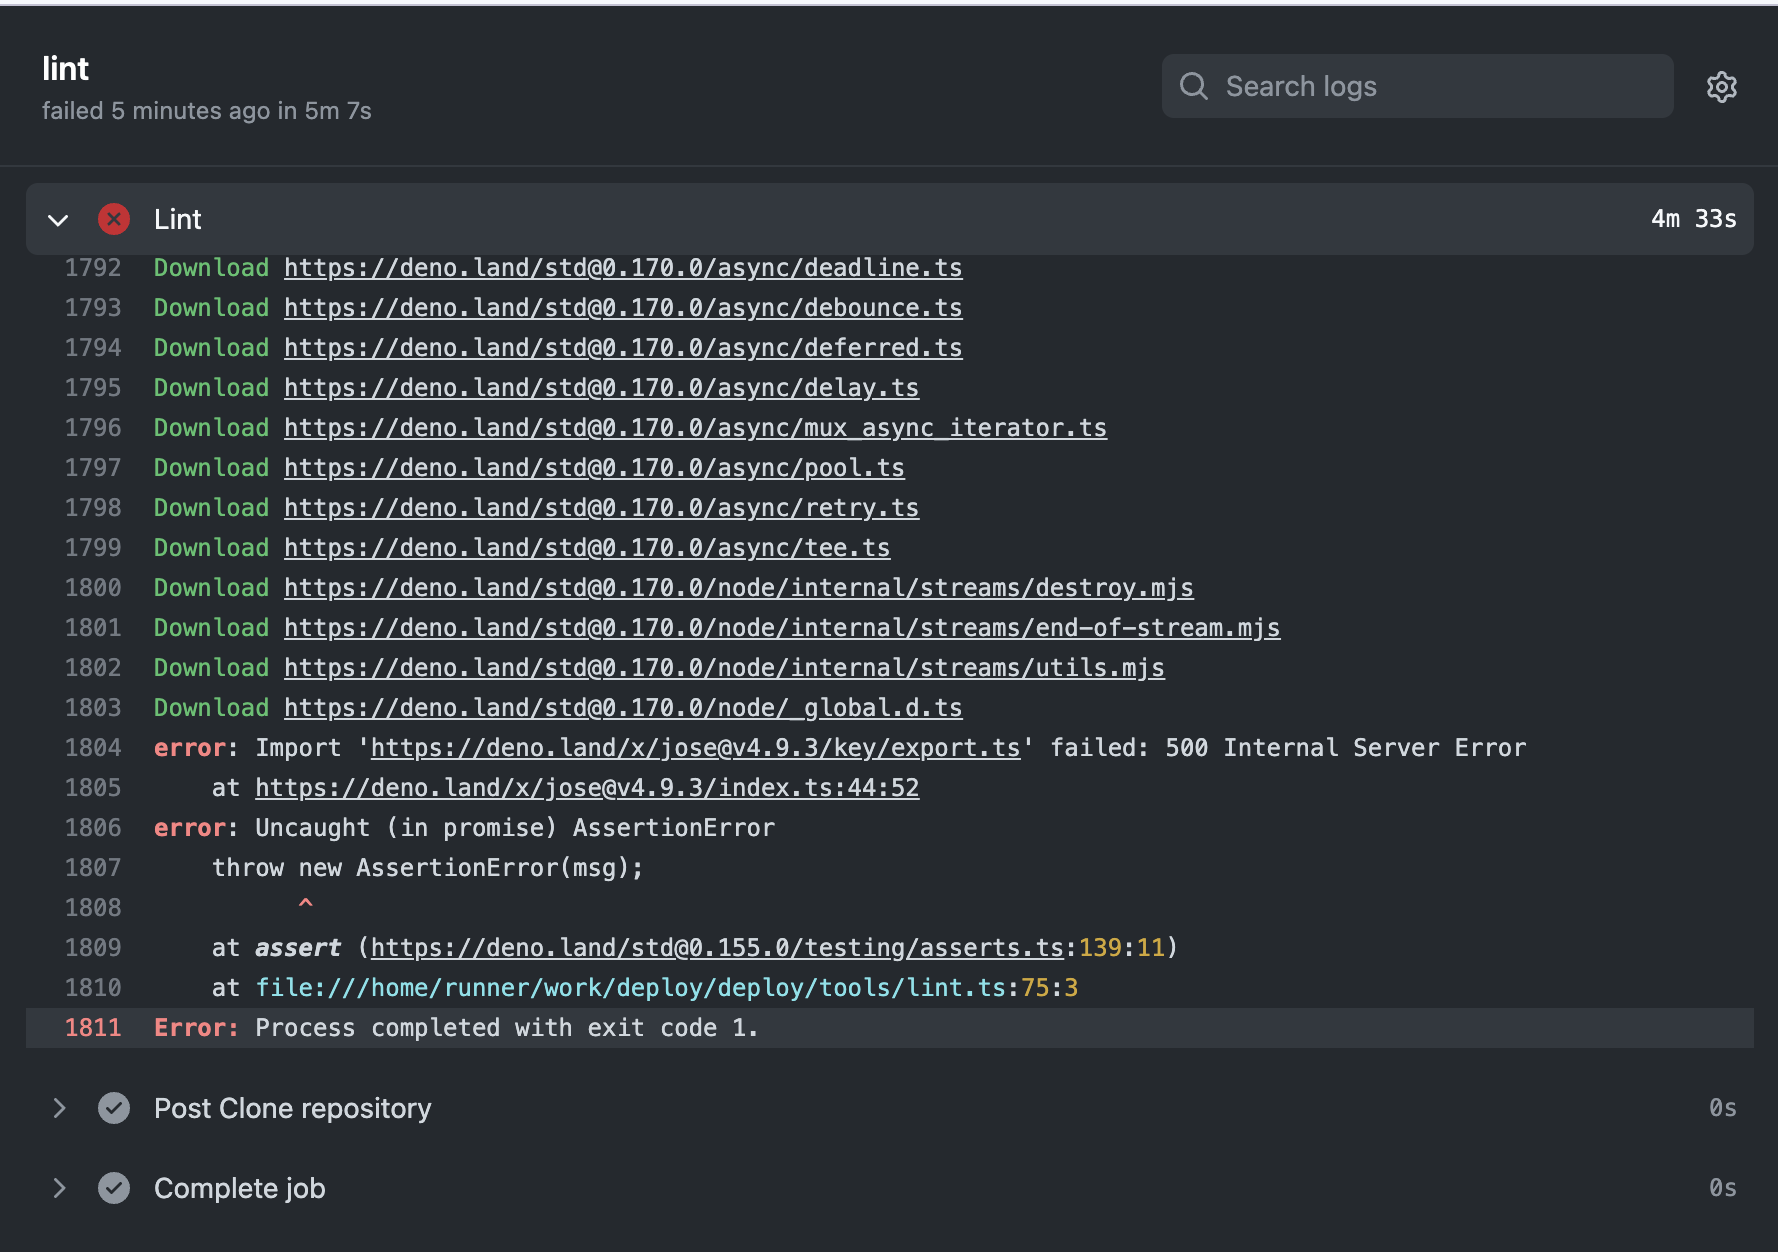Collapse the Lint step logs
Image resolution: width=1778 pixels, height=1252 pixels.
point(57,219)
